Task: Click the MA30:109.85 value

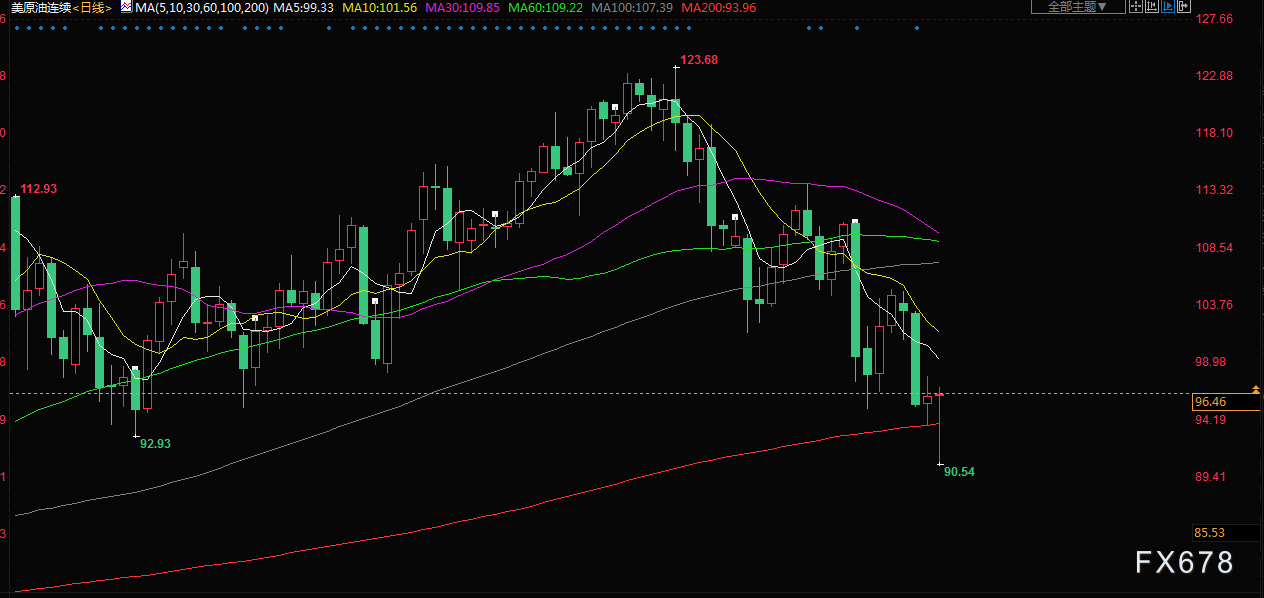Action: (462, 7)
